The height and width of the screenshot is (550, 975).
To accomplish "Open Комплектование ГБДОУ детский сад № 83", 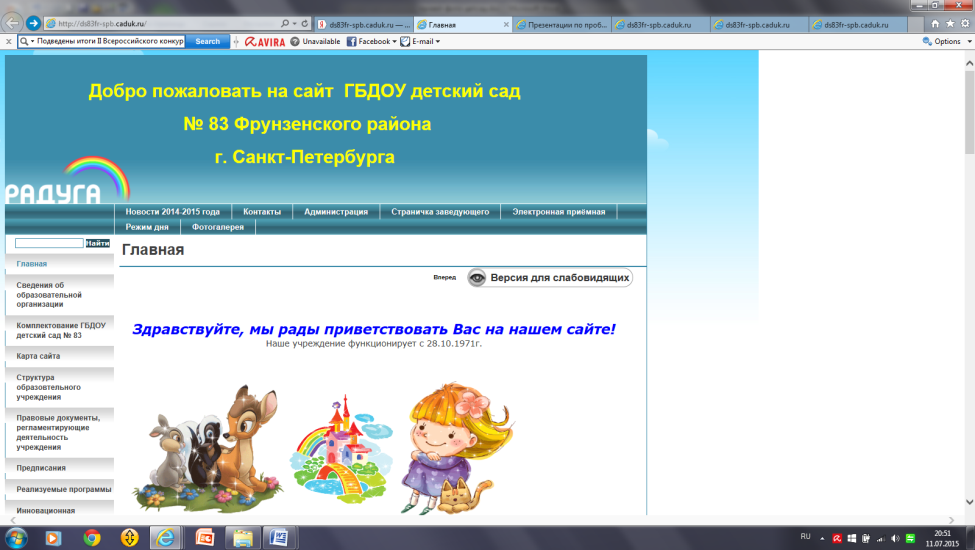I will point(61,330).
